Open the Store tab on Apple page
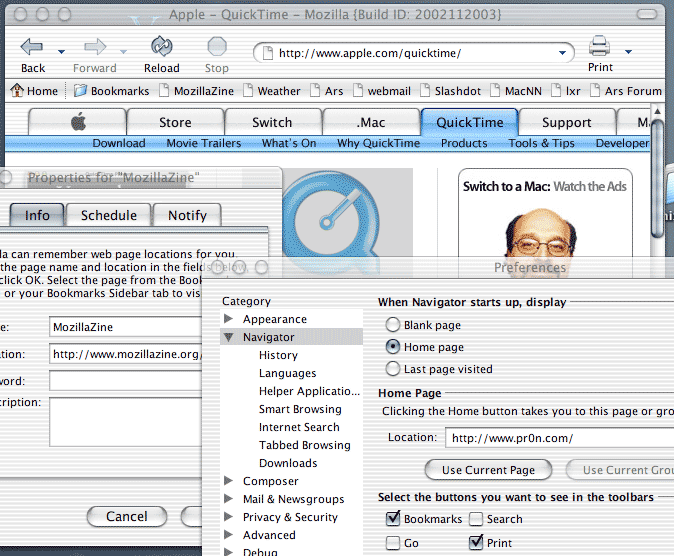Screen dimensions: 674x556 [x=175, y=122]
